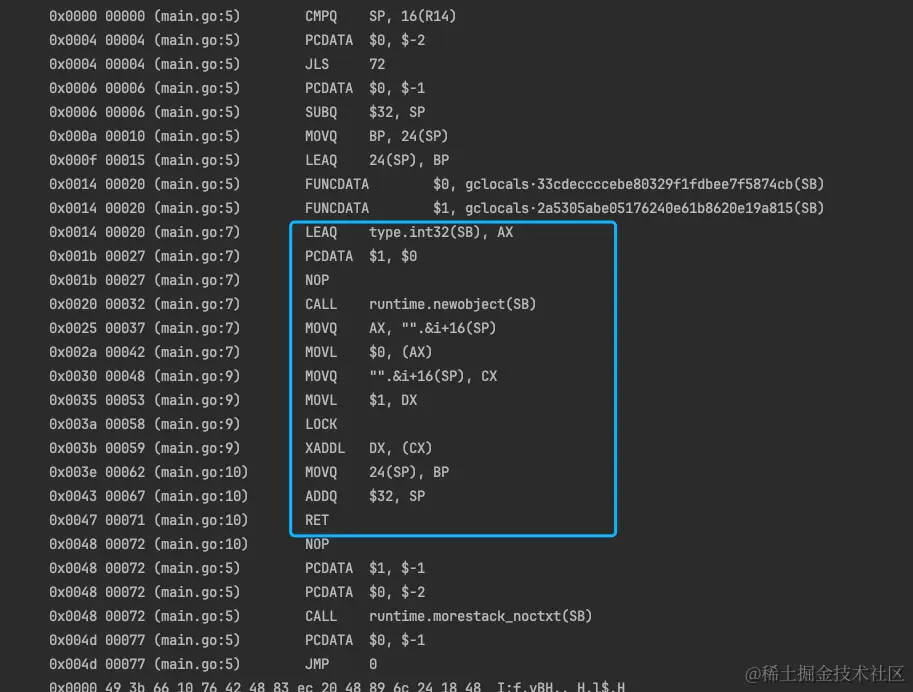Click the runtime.morestack_noctxt(SB) call target
Image resolution: width=913 pixels, height=692 pixels.
480,616
